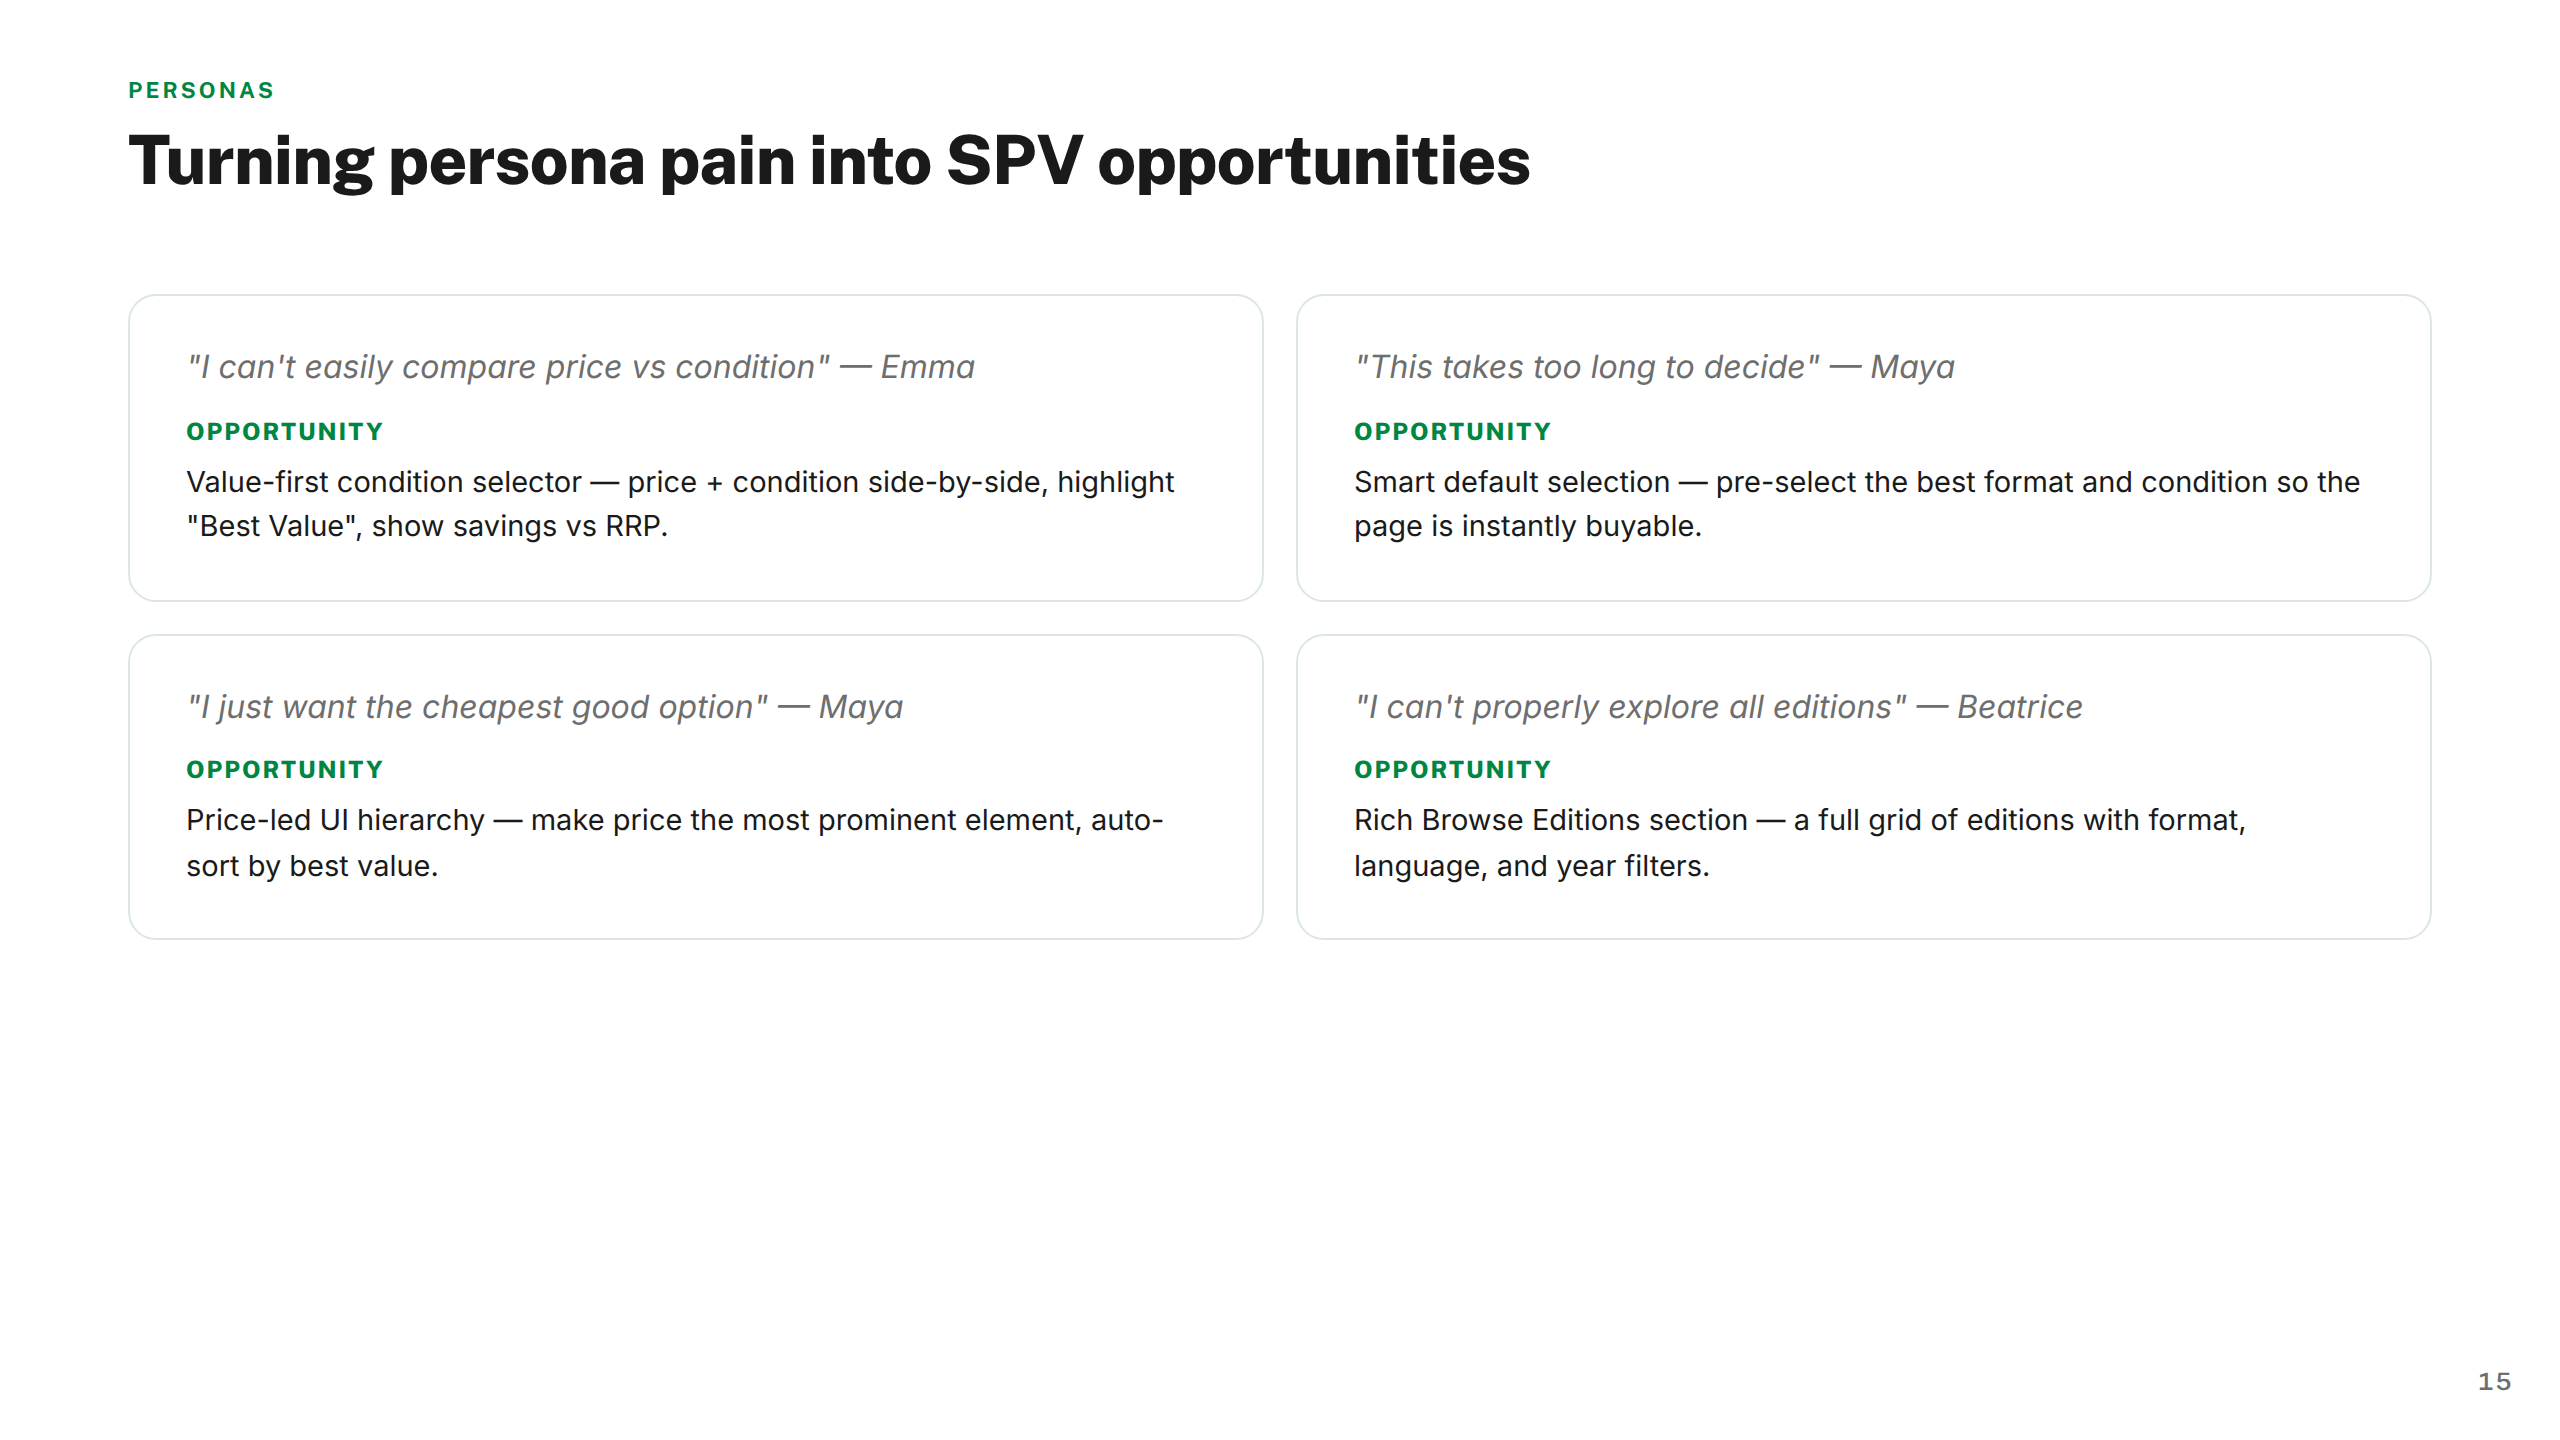Image resolution: width=2560 pixels, height=1440 pixels.
Task: Click the word SPV in the title
Action: 1014,161
